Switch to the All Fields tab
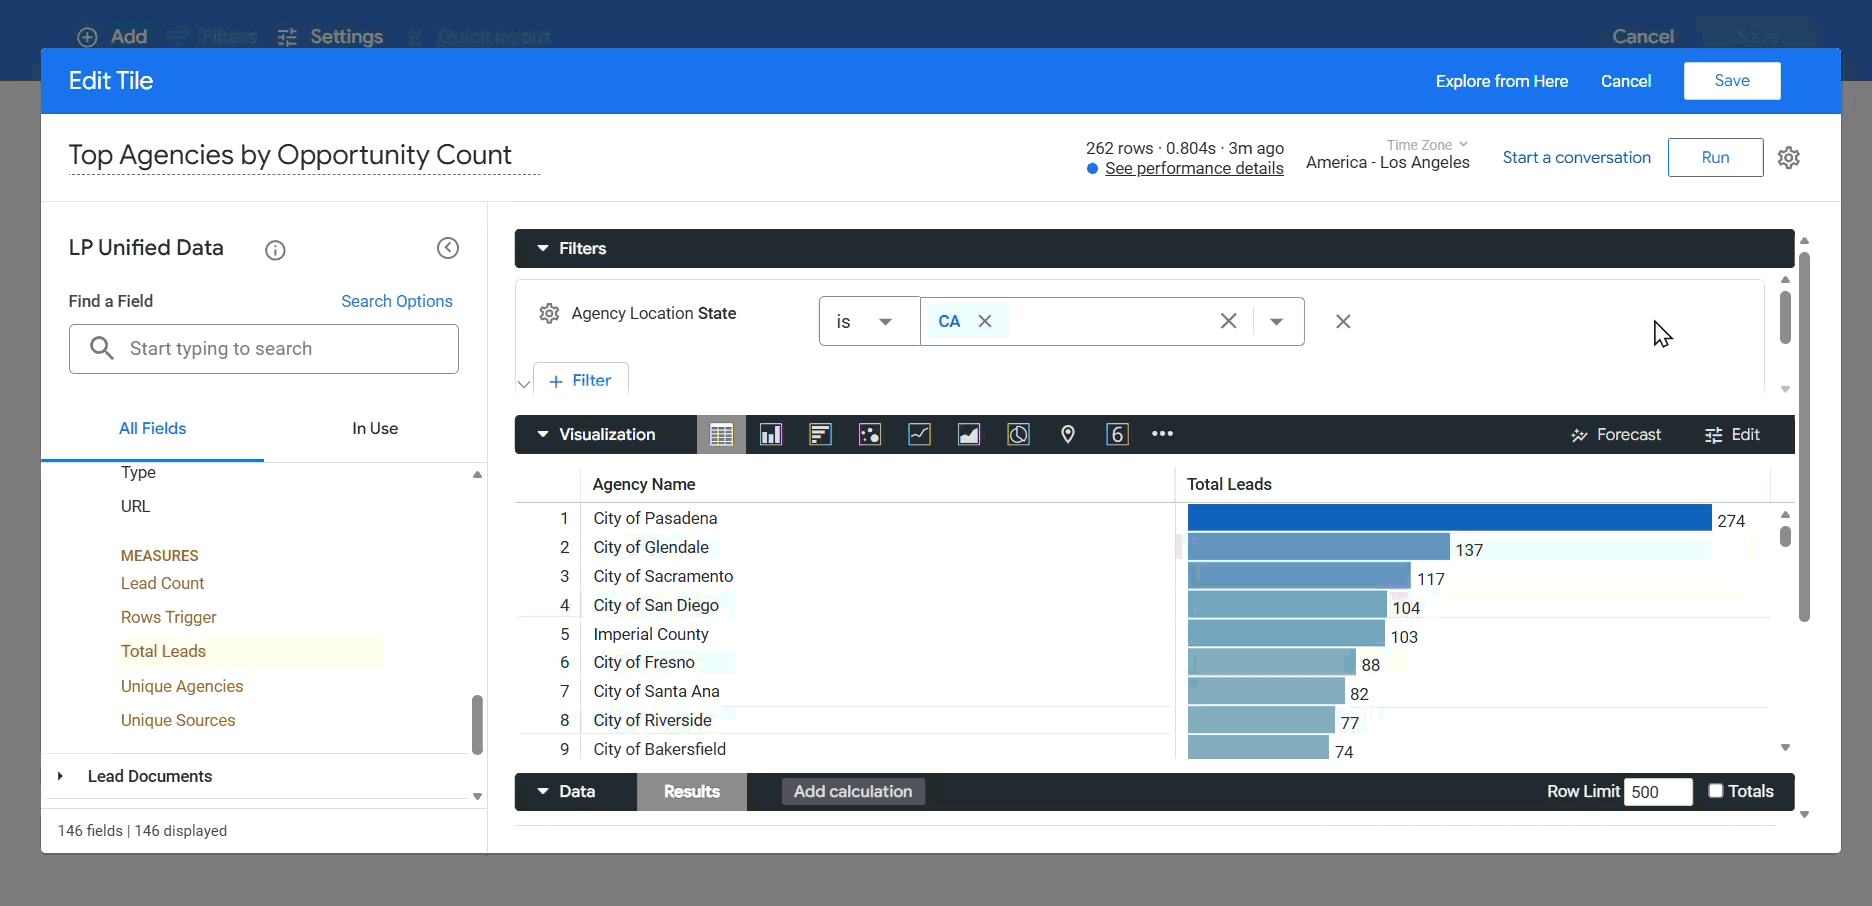This screenshot has height=906, width=1872. coord(152,429)
